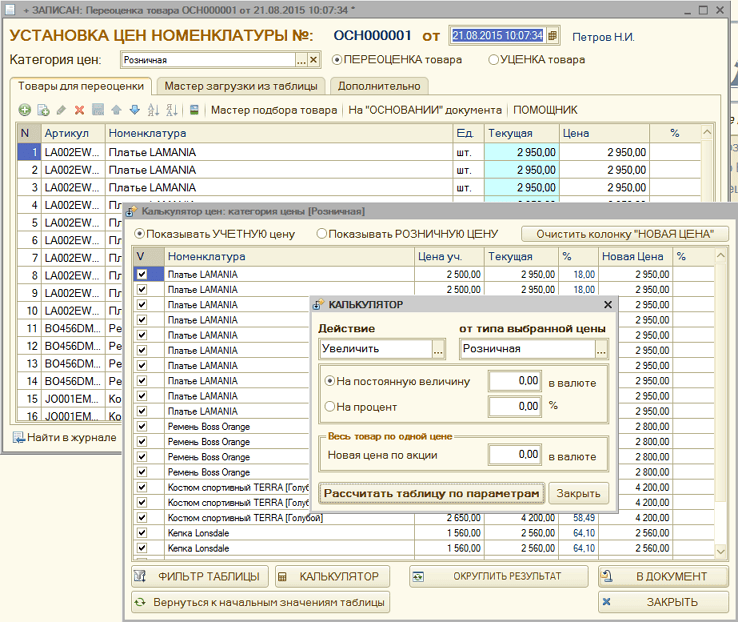Screen dimensions: 738x622
Task: Click the Move row down arrow icon
Action: click(134, 110)
